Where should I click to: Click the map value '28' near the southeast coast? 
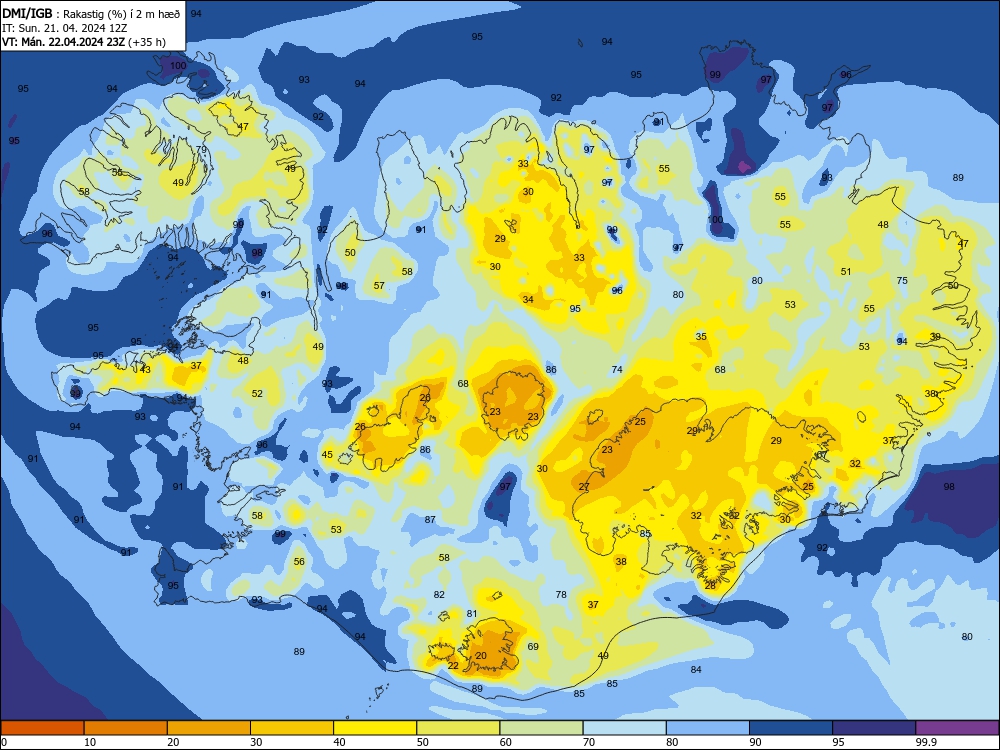(x=710, y=585)
